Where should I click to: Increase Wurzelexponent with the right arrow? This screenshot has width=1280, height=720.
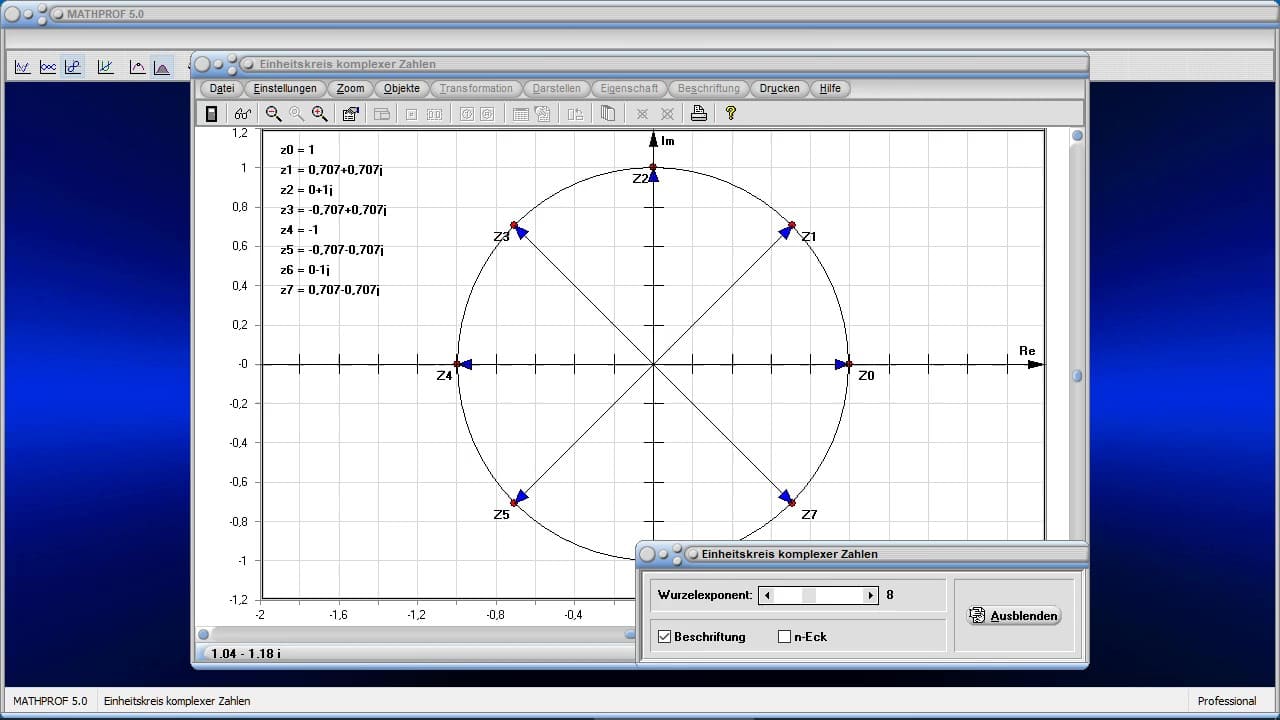[870, 595]
